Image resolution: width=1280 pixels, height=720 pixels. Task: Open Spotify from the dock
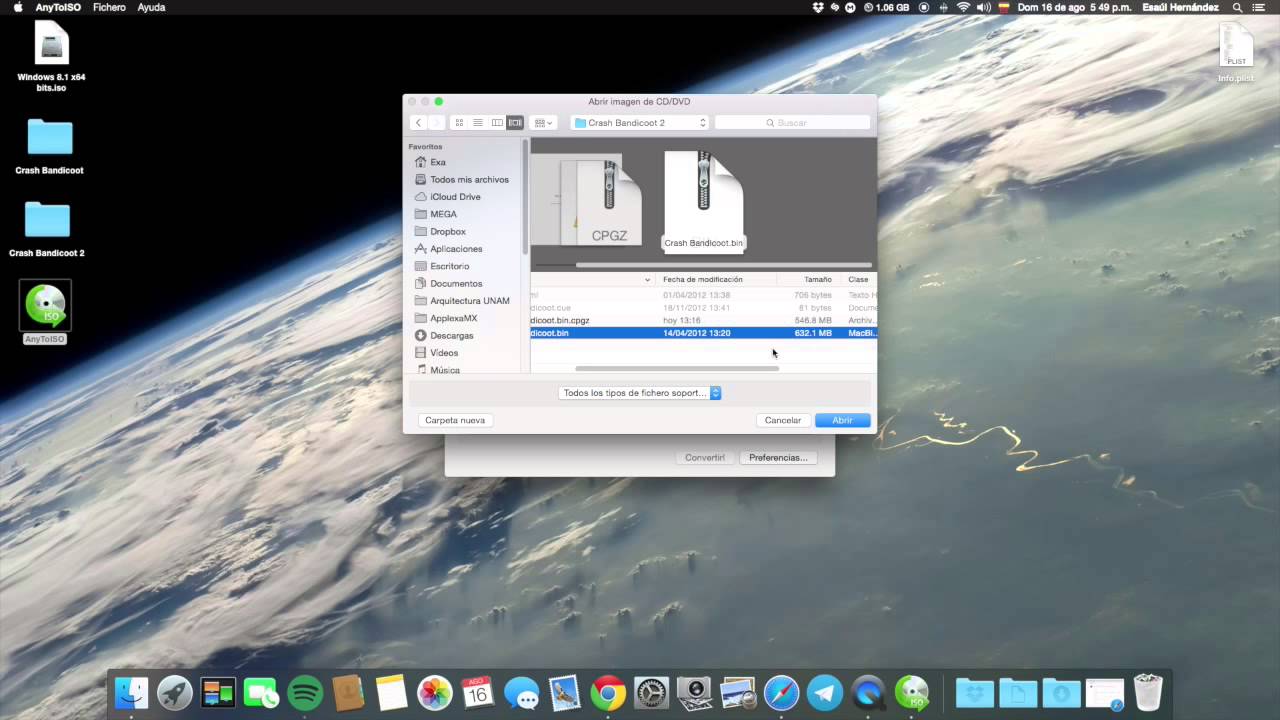point(305,693)
